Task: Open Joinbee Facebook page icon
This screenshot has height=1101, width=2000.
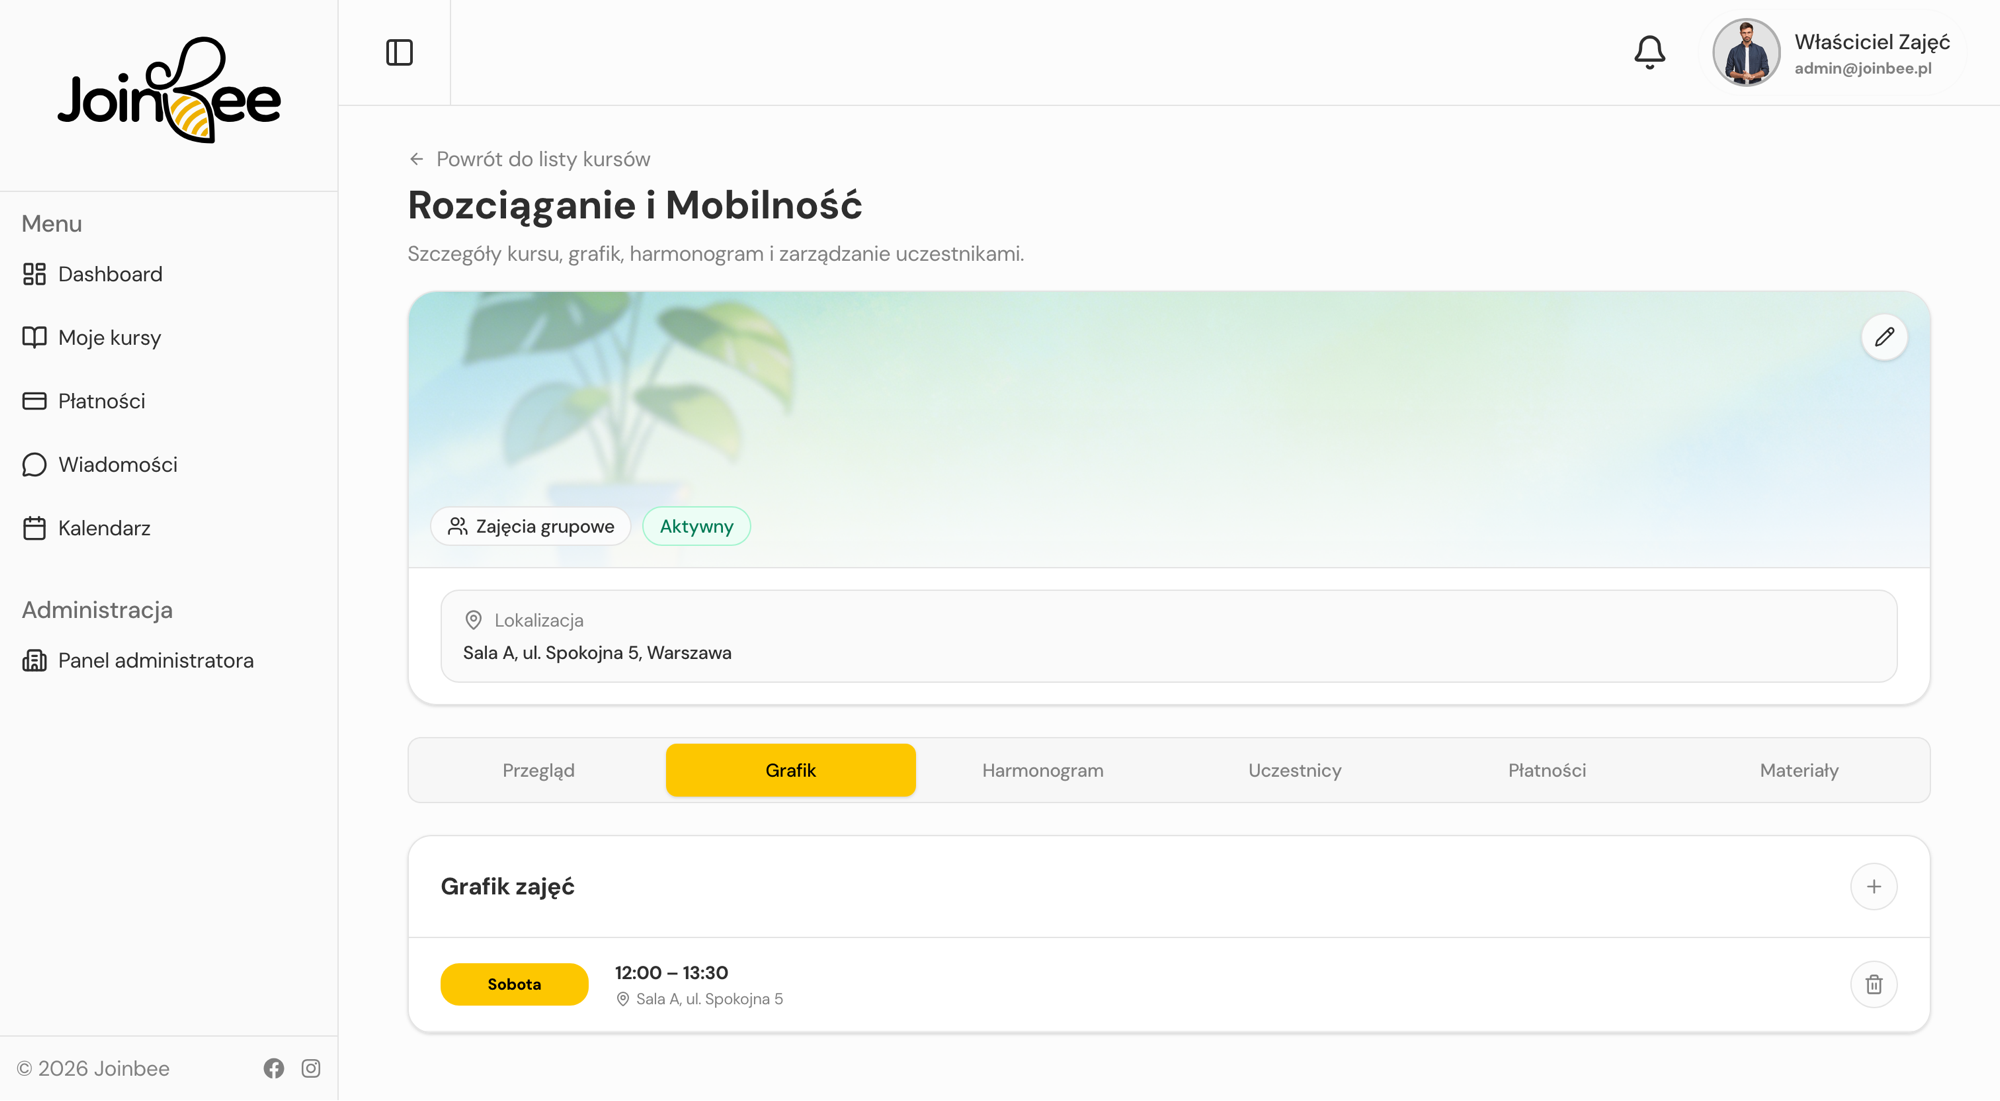Action: (x=274, y=1068)
